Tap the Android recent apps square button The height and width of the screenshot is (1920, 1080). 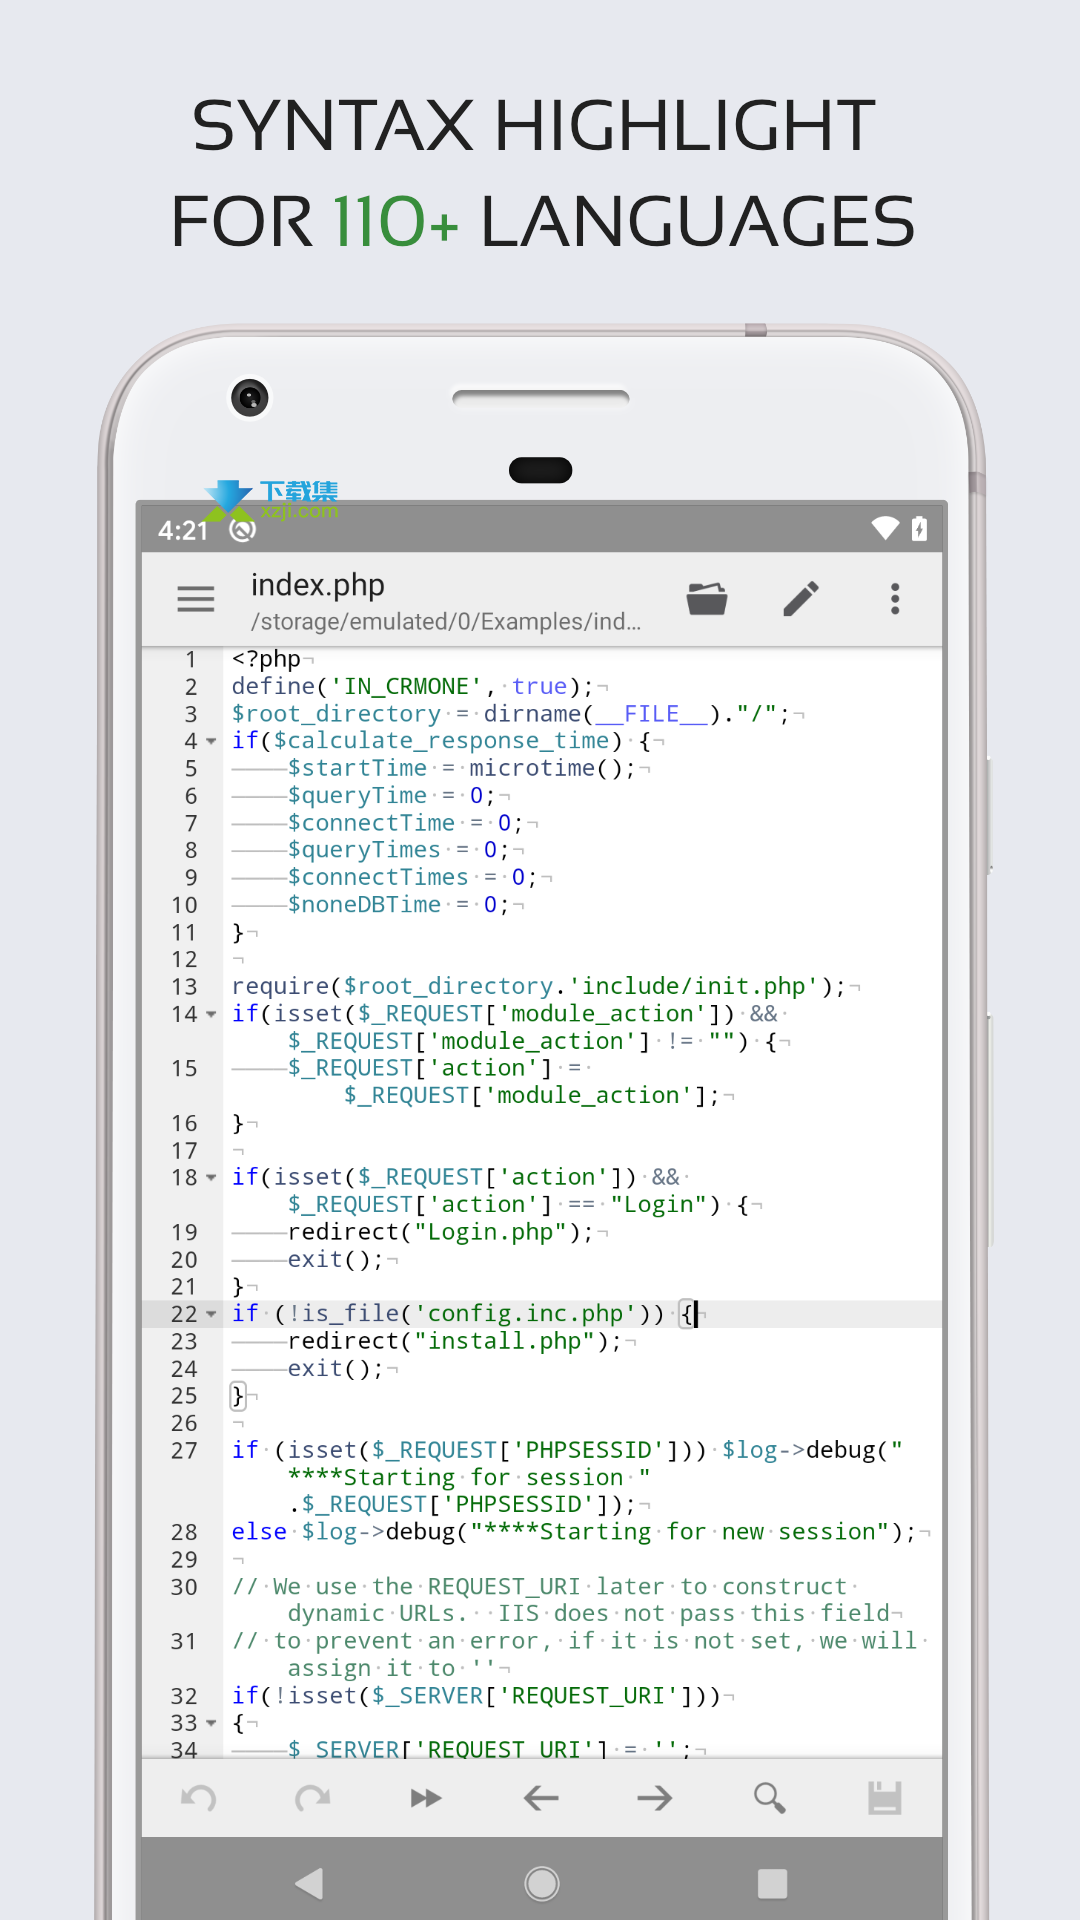tap(772, 1884)
